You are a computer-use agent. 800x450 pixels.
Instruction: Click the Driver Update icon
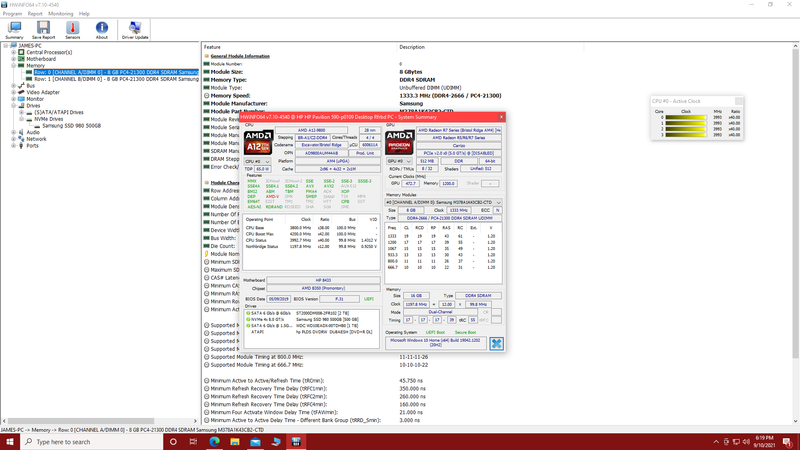(135, 30)
